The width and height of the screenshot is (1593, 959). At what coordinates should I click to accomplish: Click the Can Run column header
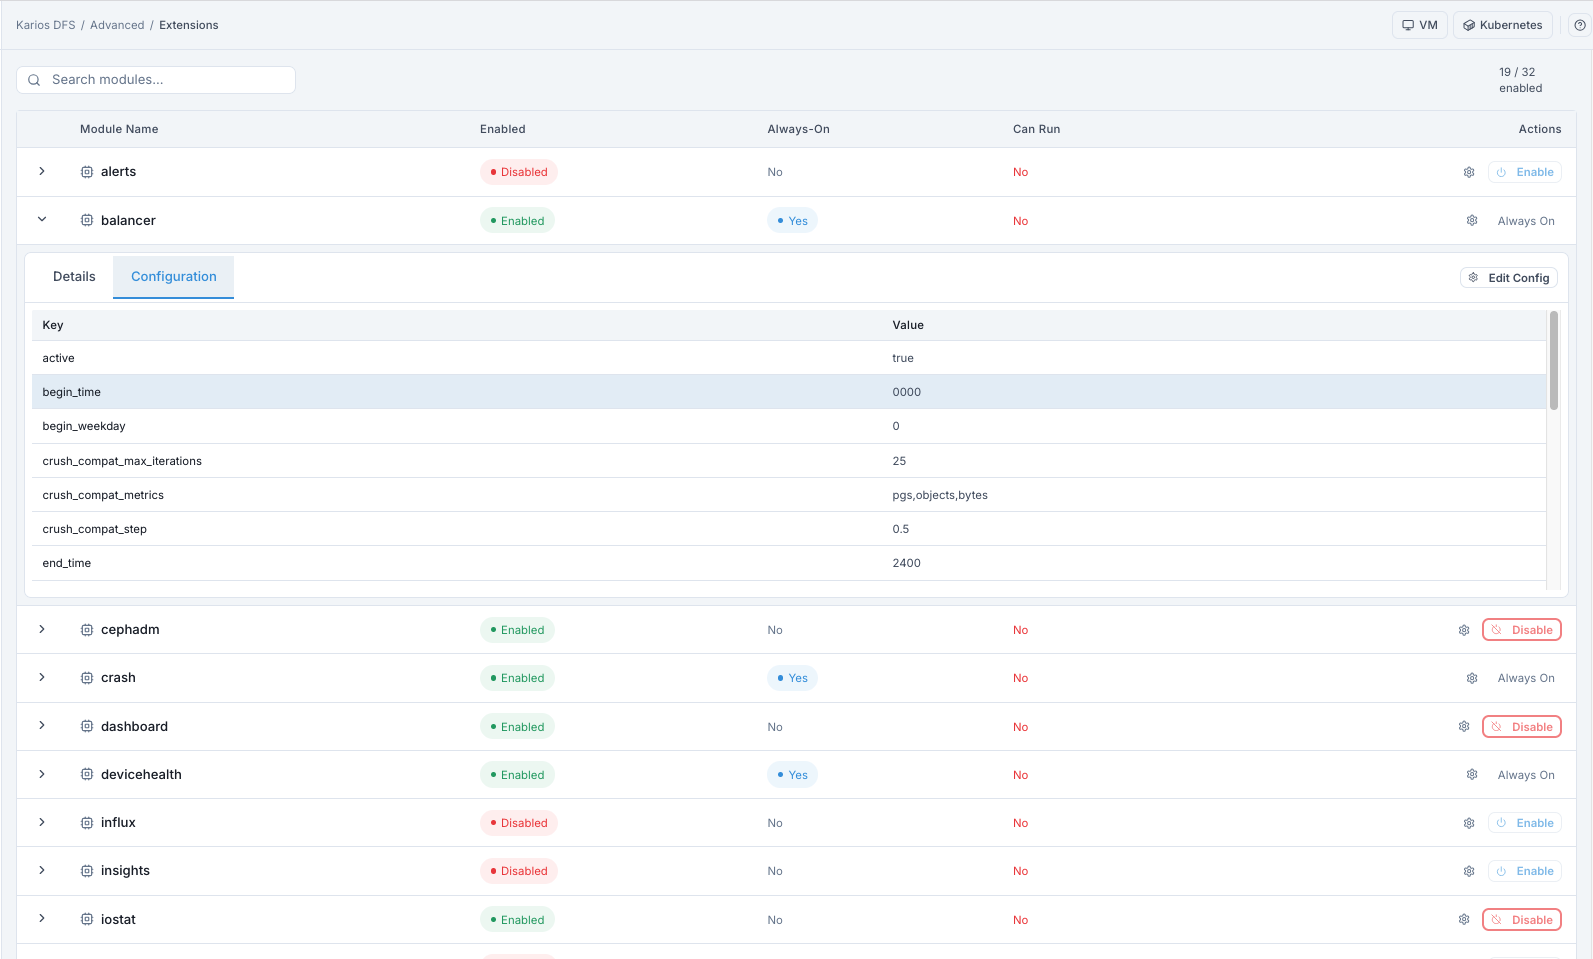[1037, 129]
